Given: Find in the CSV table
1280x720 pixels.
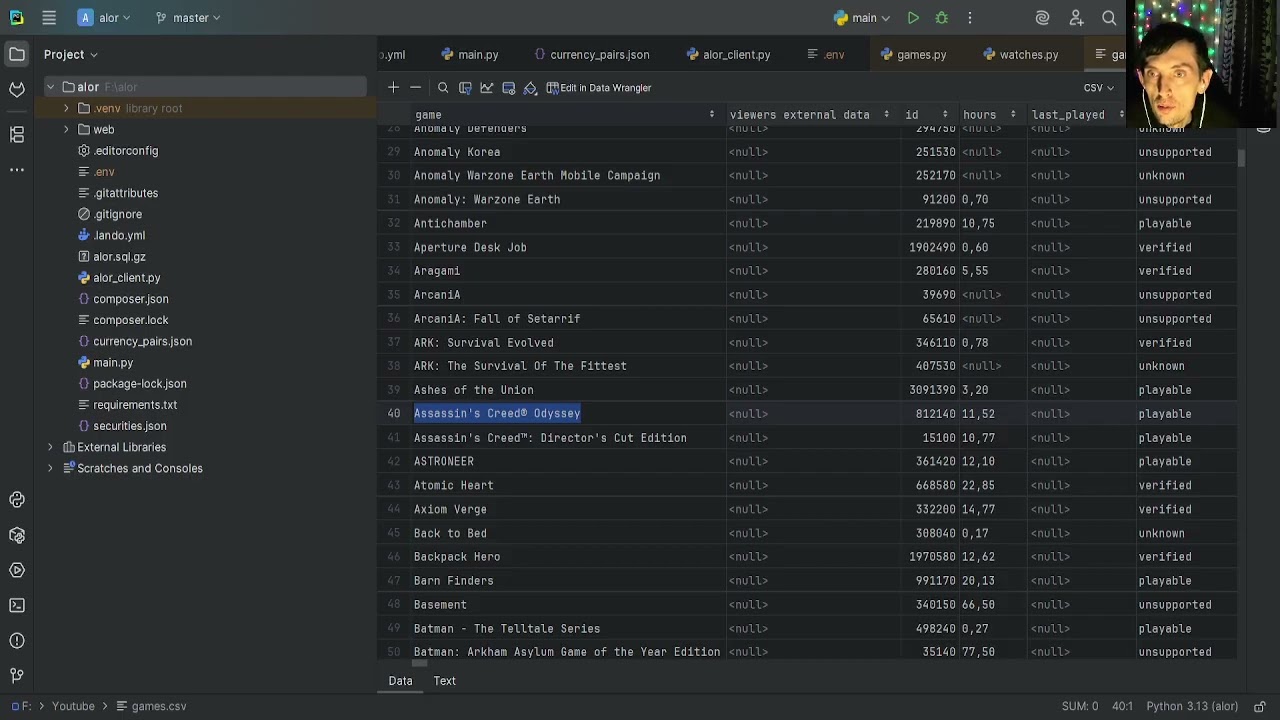Looking at the screenshot, I should pyautogui.click(x=443, y=88).
